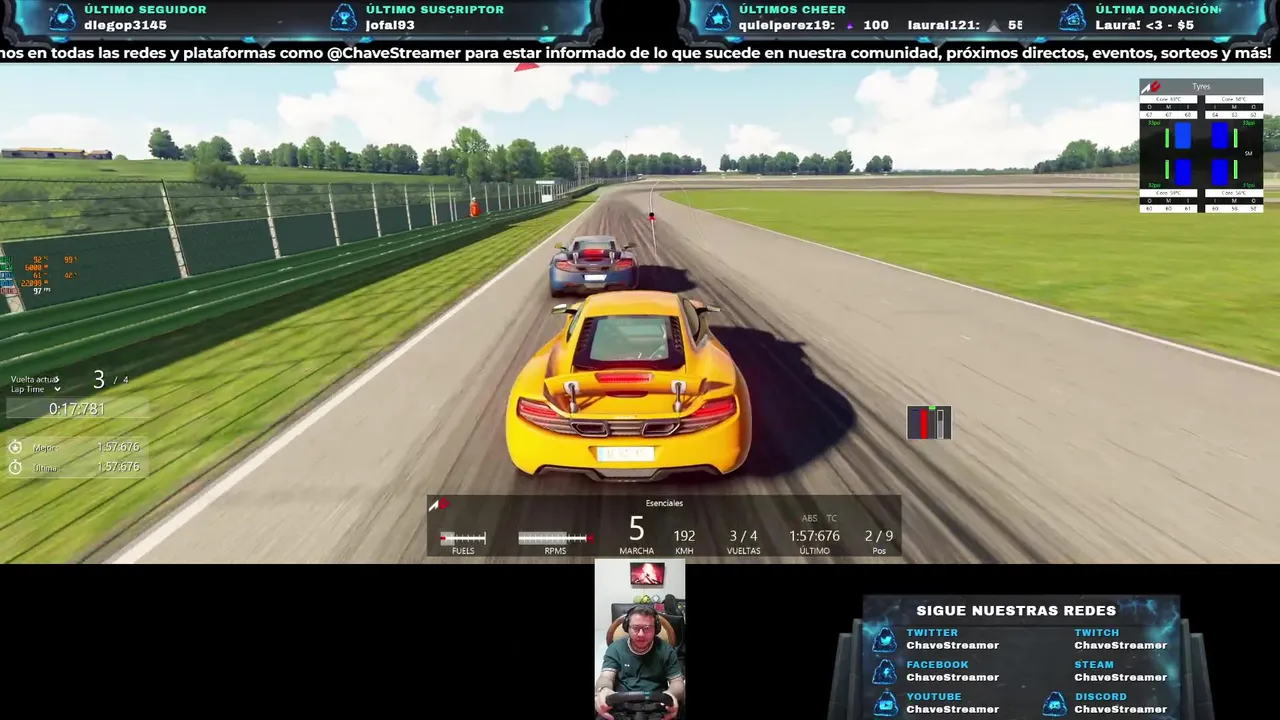Click the Tyres widget title

pyautogui.click(x=1201, y=87)
